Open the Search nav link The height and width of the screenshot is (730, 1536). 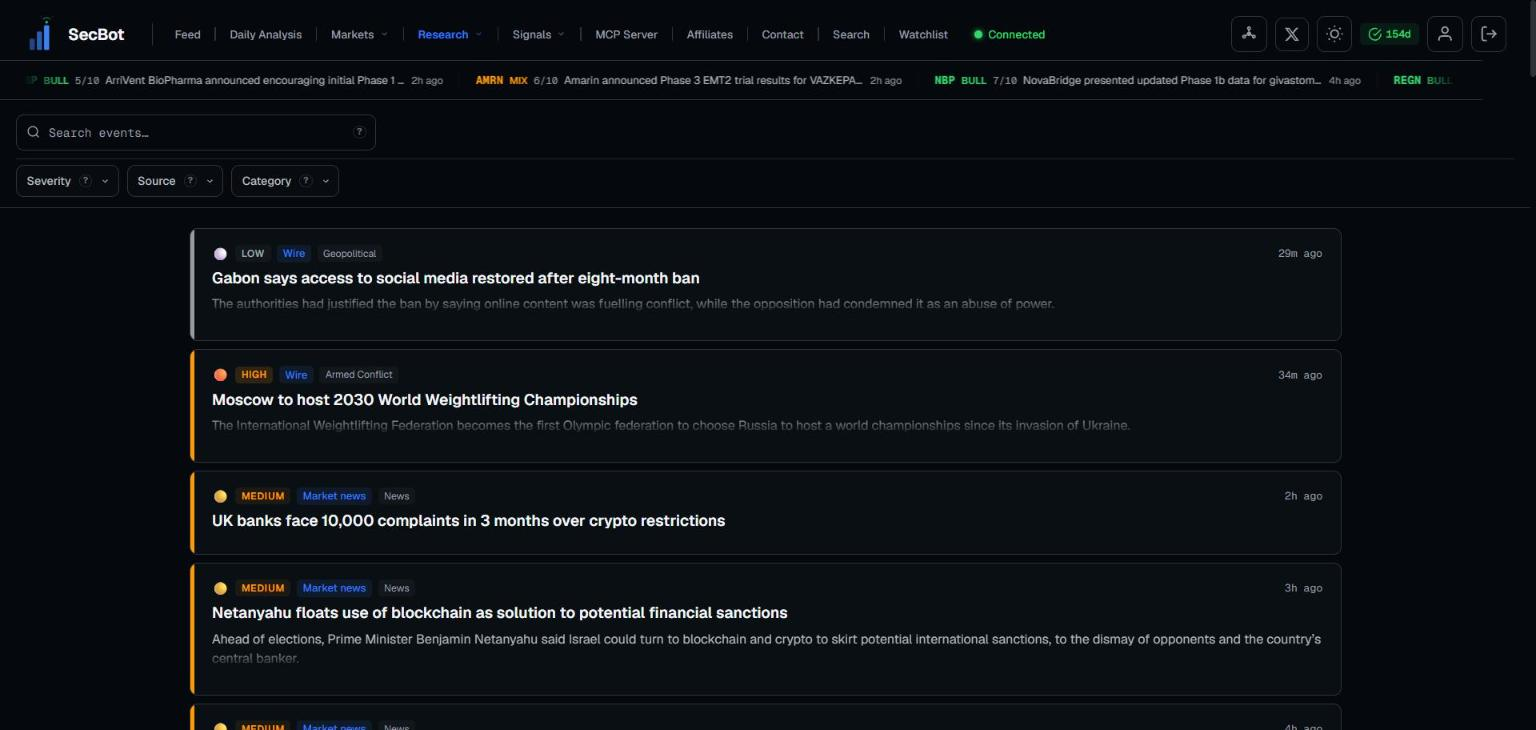851,34
